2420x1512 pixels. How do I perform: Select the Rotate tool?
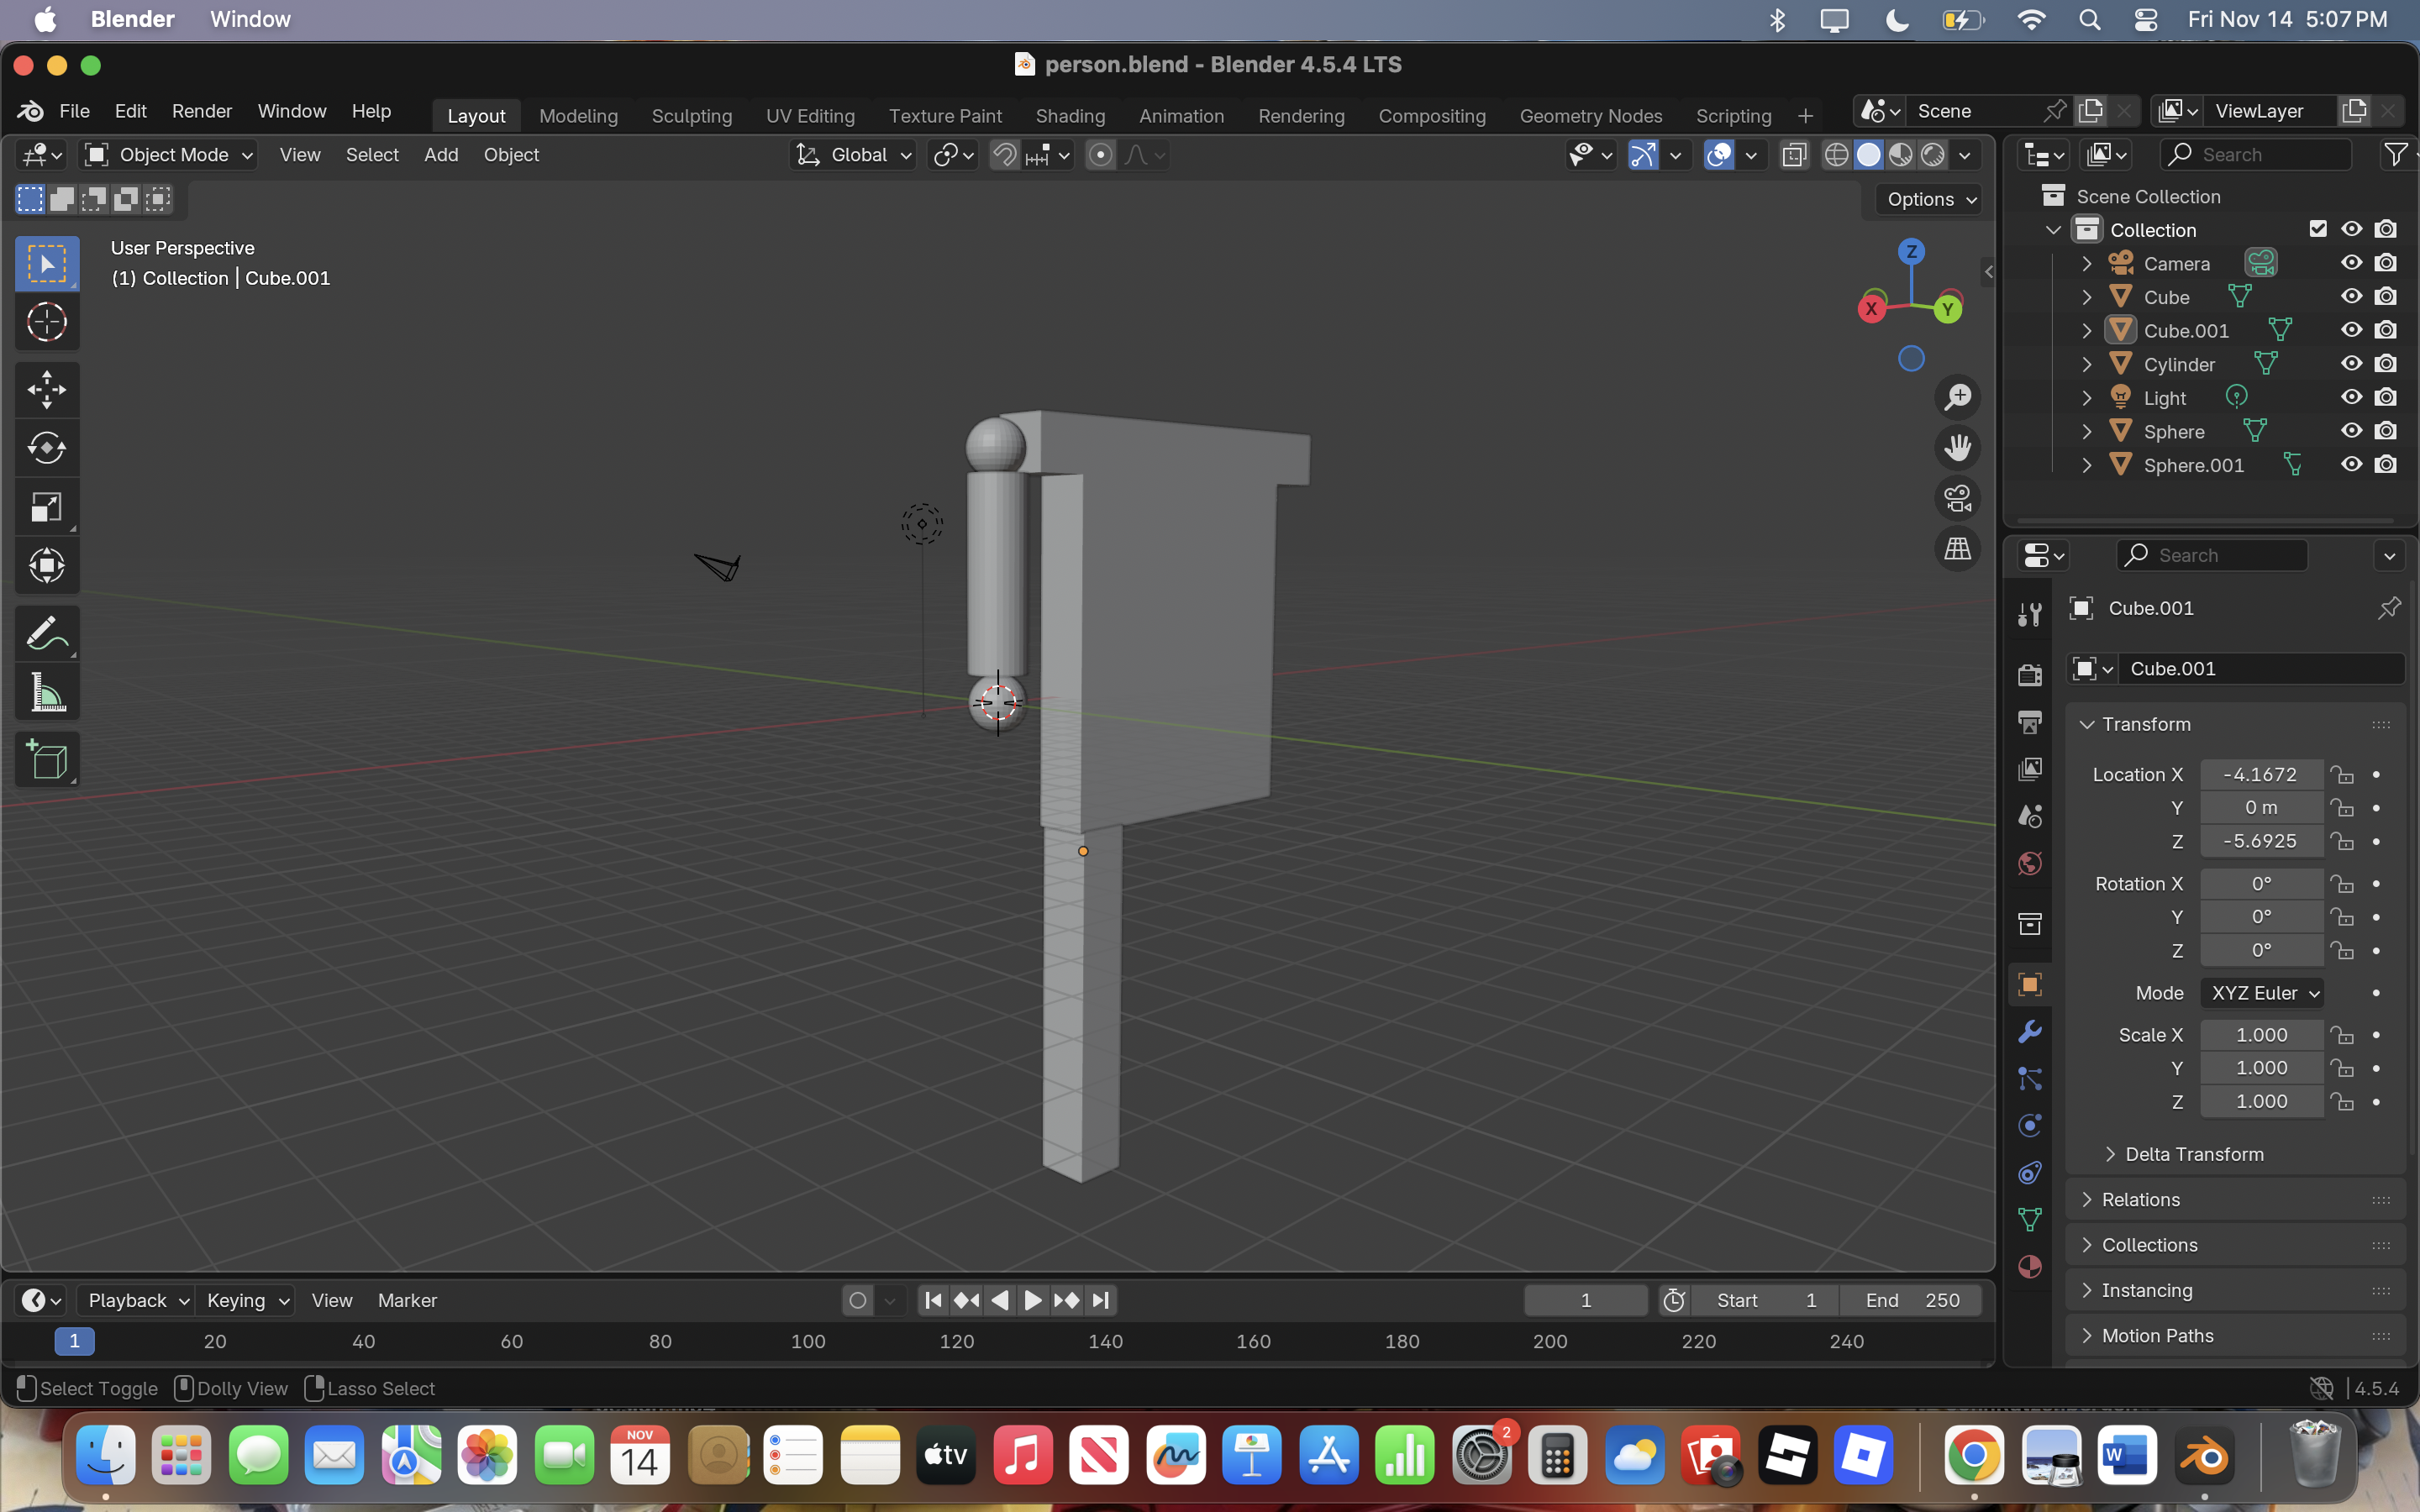46,448
